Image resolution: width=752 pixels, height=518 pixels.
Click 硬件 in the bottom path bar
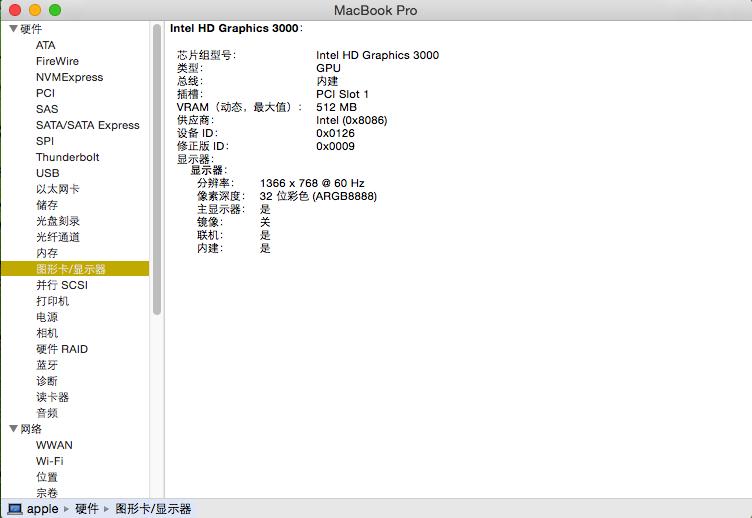[x=87, y=509]
